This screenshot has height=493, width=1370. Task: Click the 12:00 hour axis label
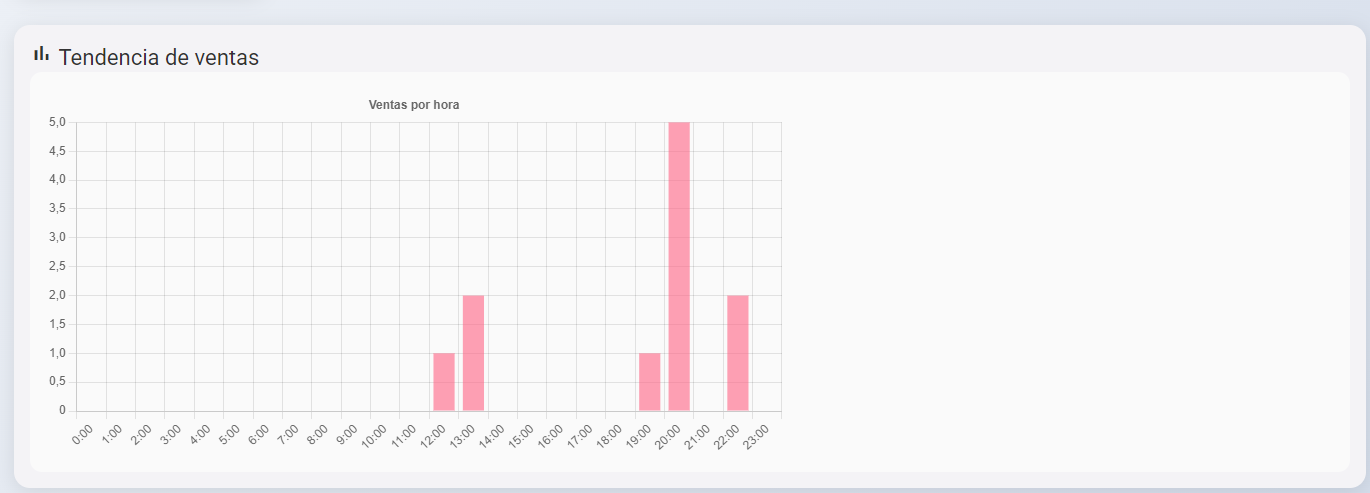coord(434,437)
